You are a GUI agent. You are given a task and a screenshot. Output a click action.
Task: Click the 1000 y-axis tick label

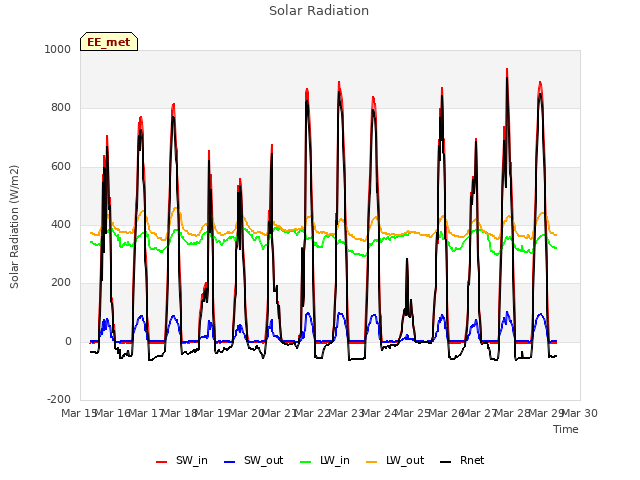point(58,49)
